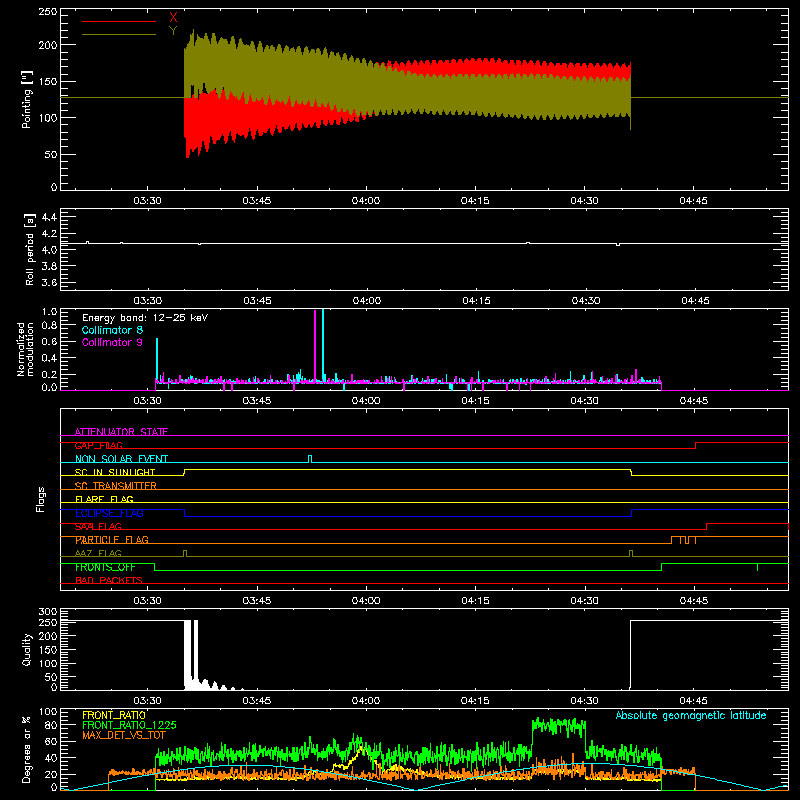
Task: Click the NON_SOLAR_EVENT pulse on cyan line
Action: click(x=310, y=459)
